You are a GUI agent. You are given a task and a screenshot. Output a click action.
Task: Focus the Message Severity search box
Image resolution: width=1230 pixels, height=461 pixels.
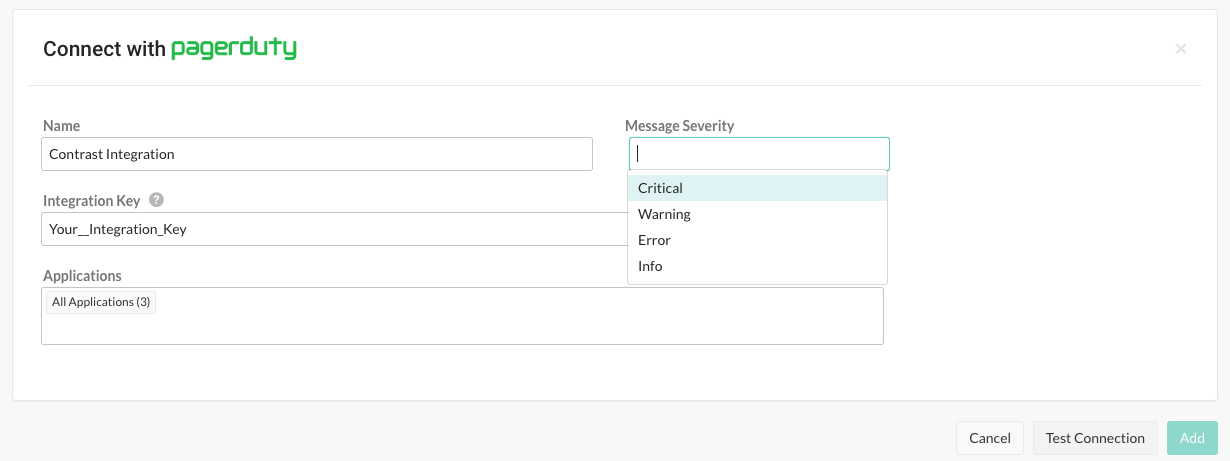click(x=759, y=154)
